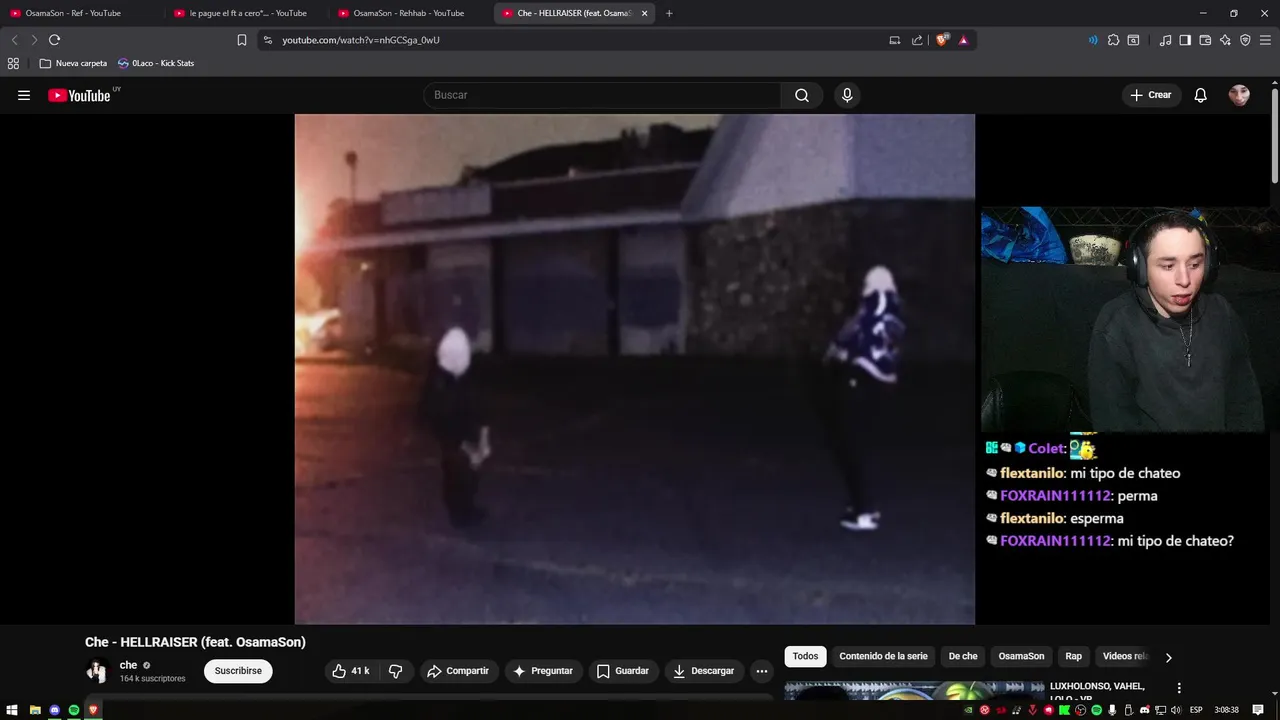This screenshot has height=720, width=1280.
Task: Open the che channel avatar
Action: pyautogui.click(x=97, y=671)
